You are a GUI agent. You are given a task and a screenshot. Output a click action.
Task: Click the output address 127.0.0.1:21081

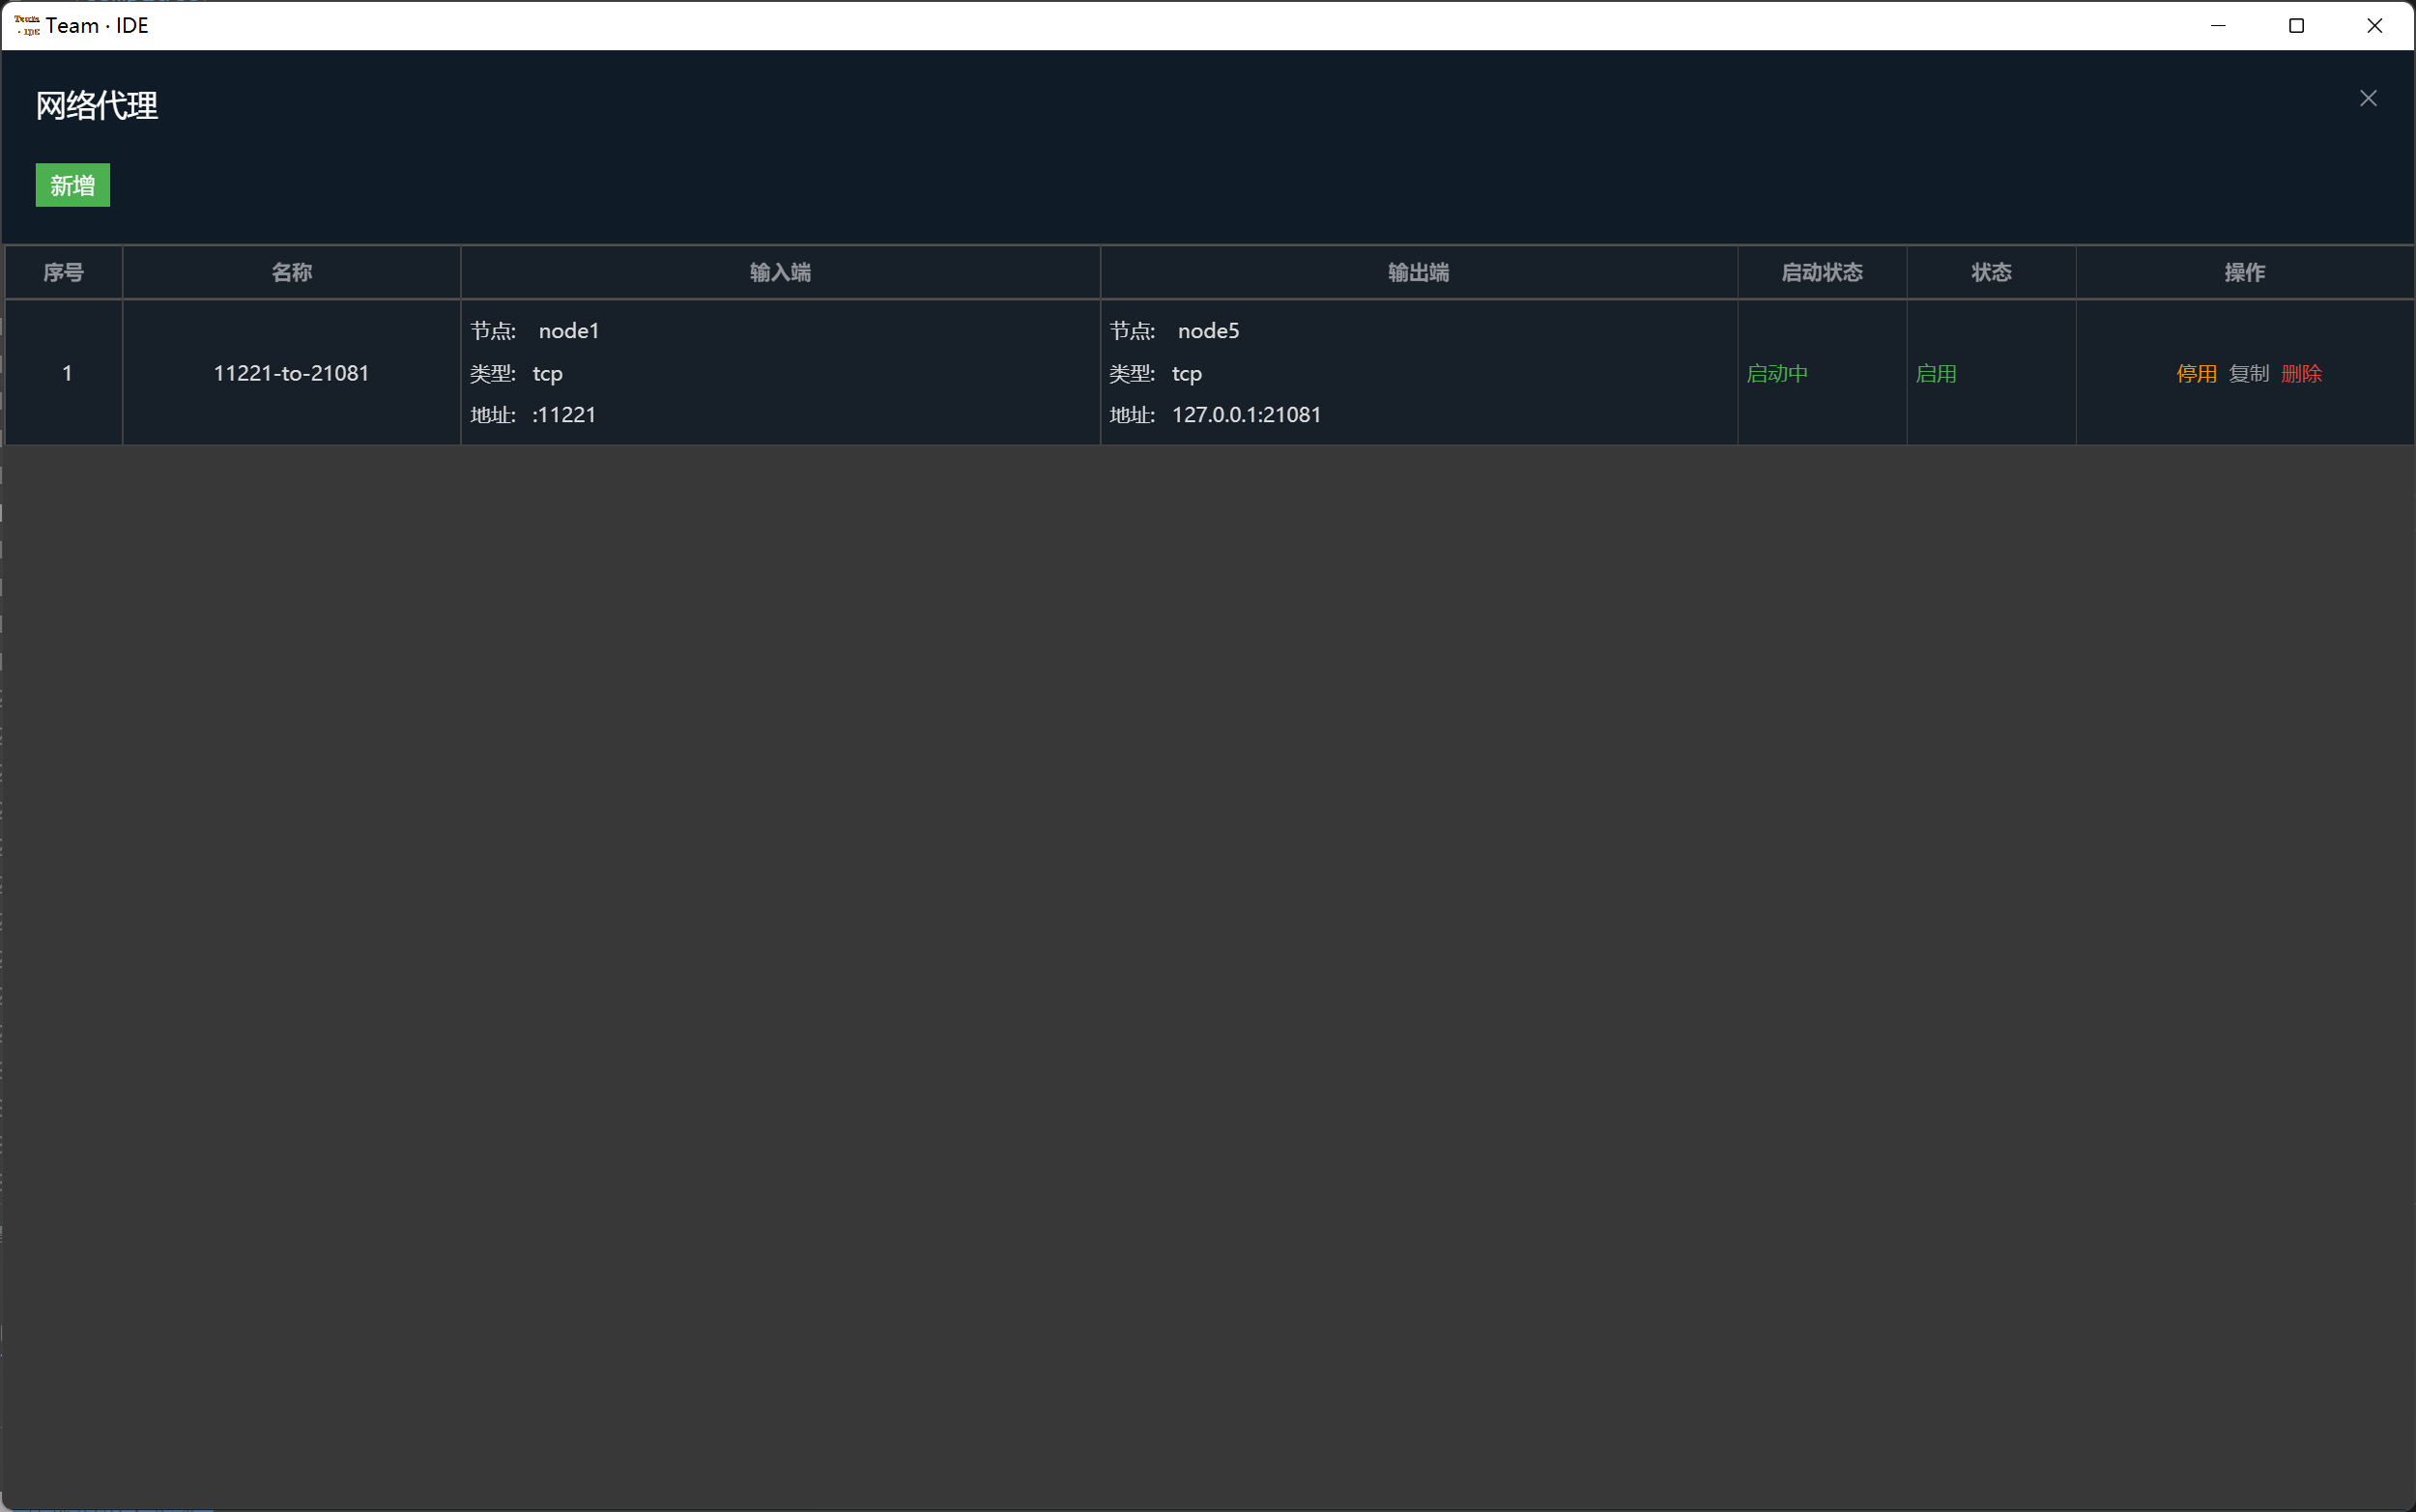tap(1245, 415)
